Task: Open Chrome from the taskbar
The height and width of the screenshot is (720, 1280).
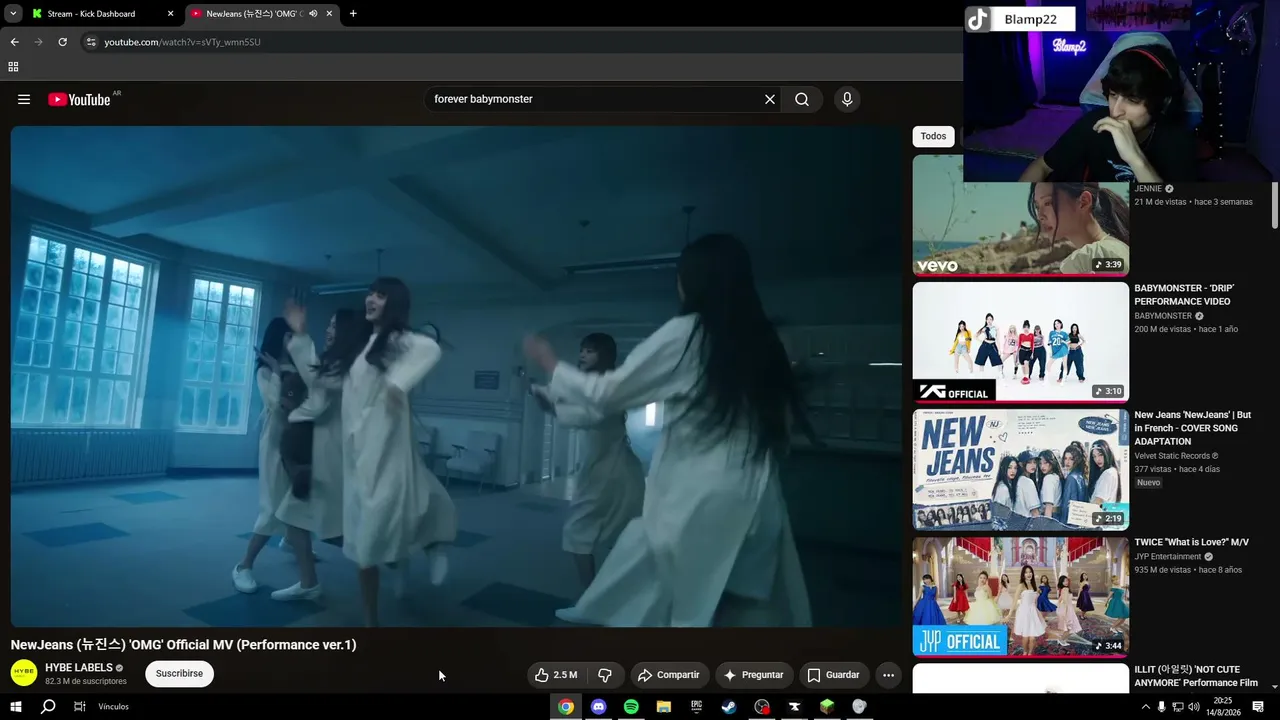Action: pos(566,707)
